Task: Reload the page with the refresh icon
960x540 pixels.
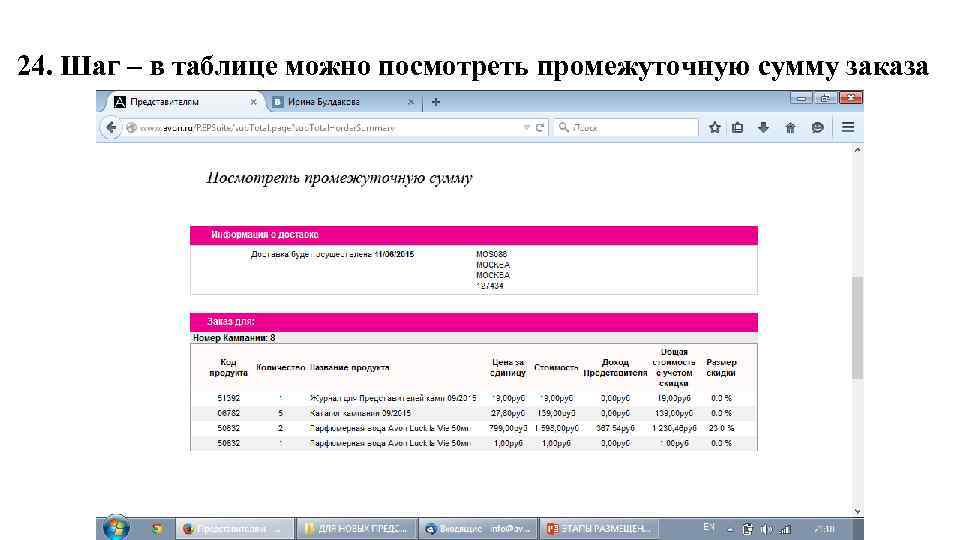Action: click(x=540, y=127)
